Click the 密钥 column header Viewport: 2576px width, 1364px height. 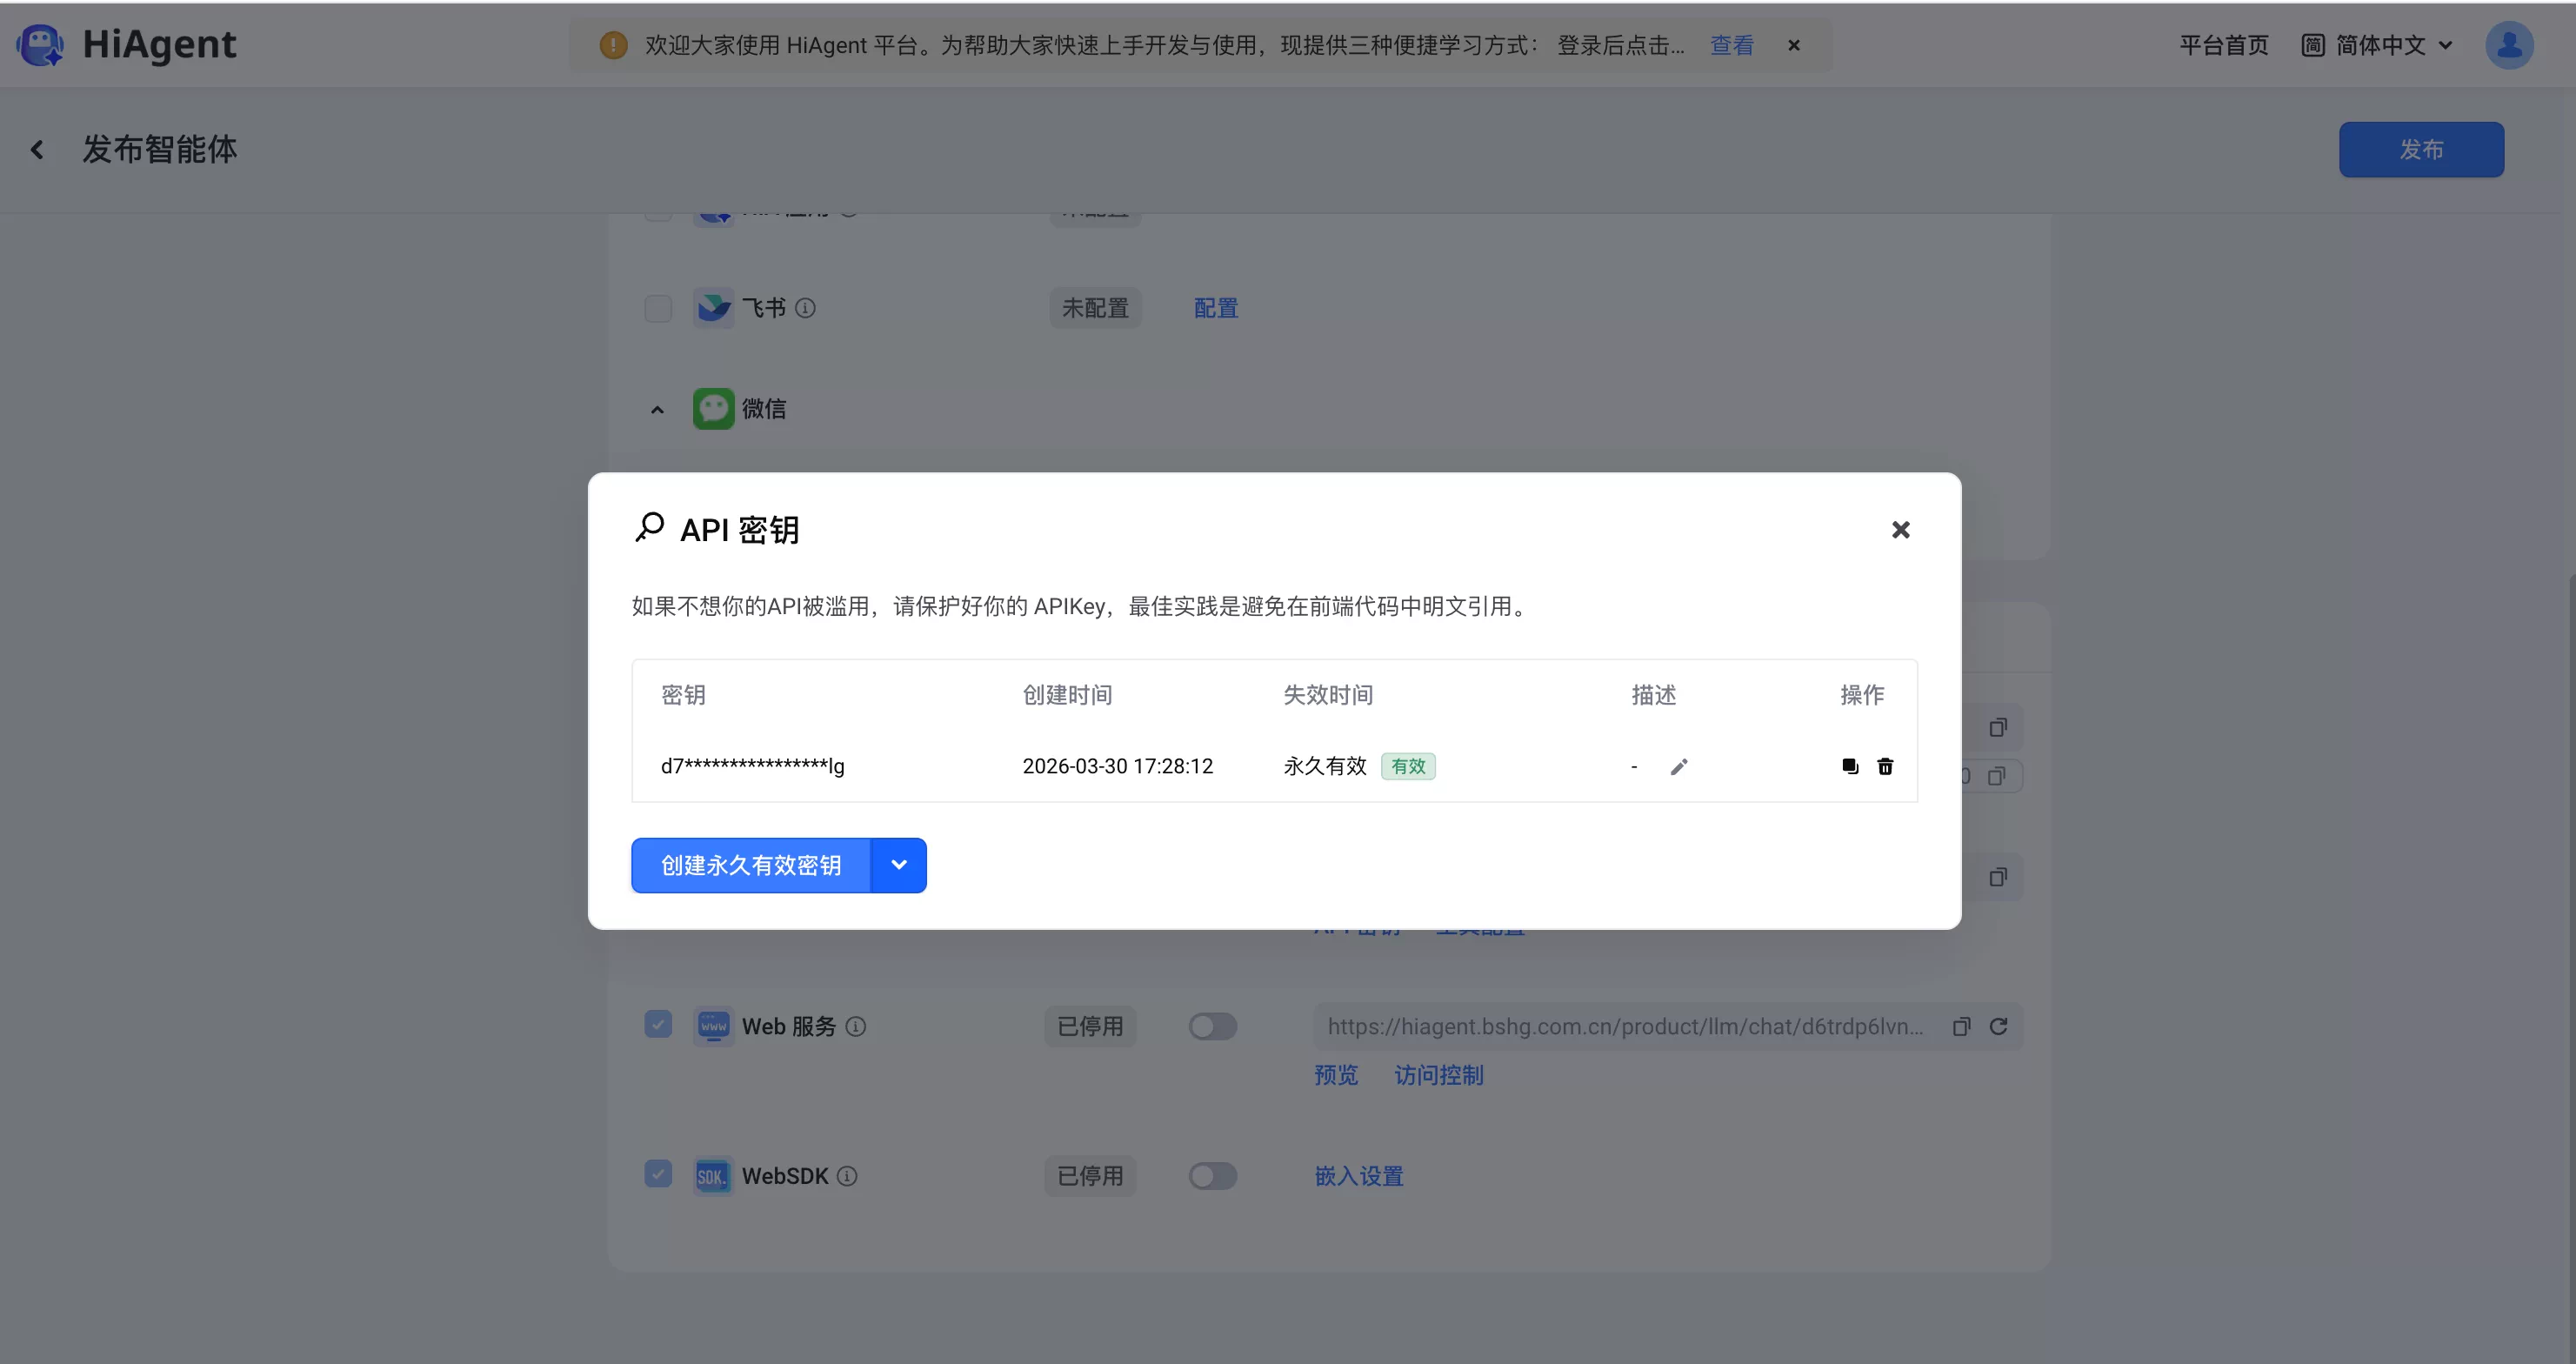click(x=683, y=695)
